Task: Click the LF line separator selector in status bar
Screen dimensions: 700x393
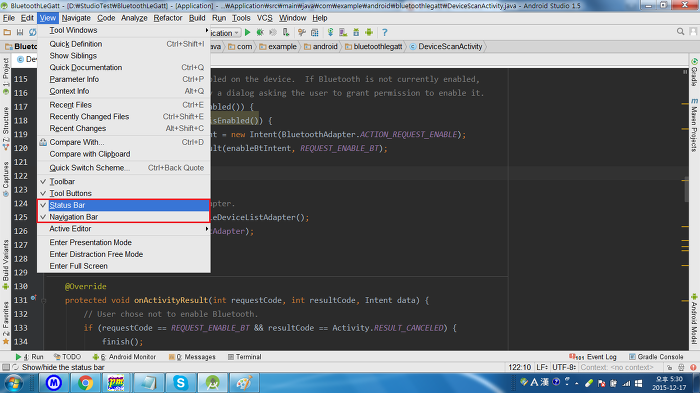Action: [542, 367]
